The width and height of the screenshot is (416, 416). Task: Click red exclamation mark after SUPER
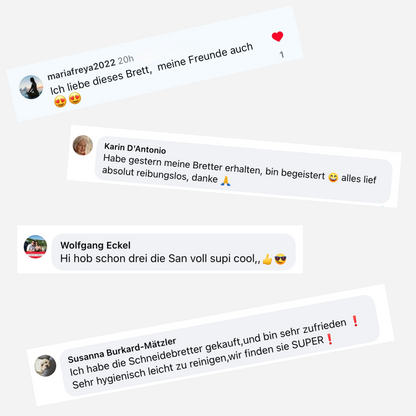[329, 339]
